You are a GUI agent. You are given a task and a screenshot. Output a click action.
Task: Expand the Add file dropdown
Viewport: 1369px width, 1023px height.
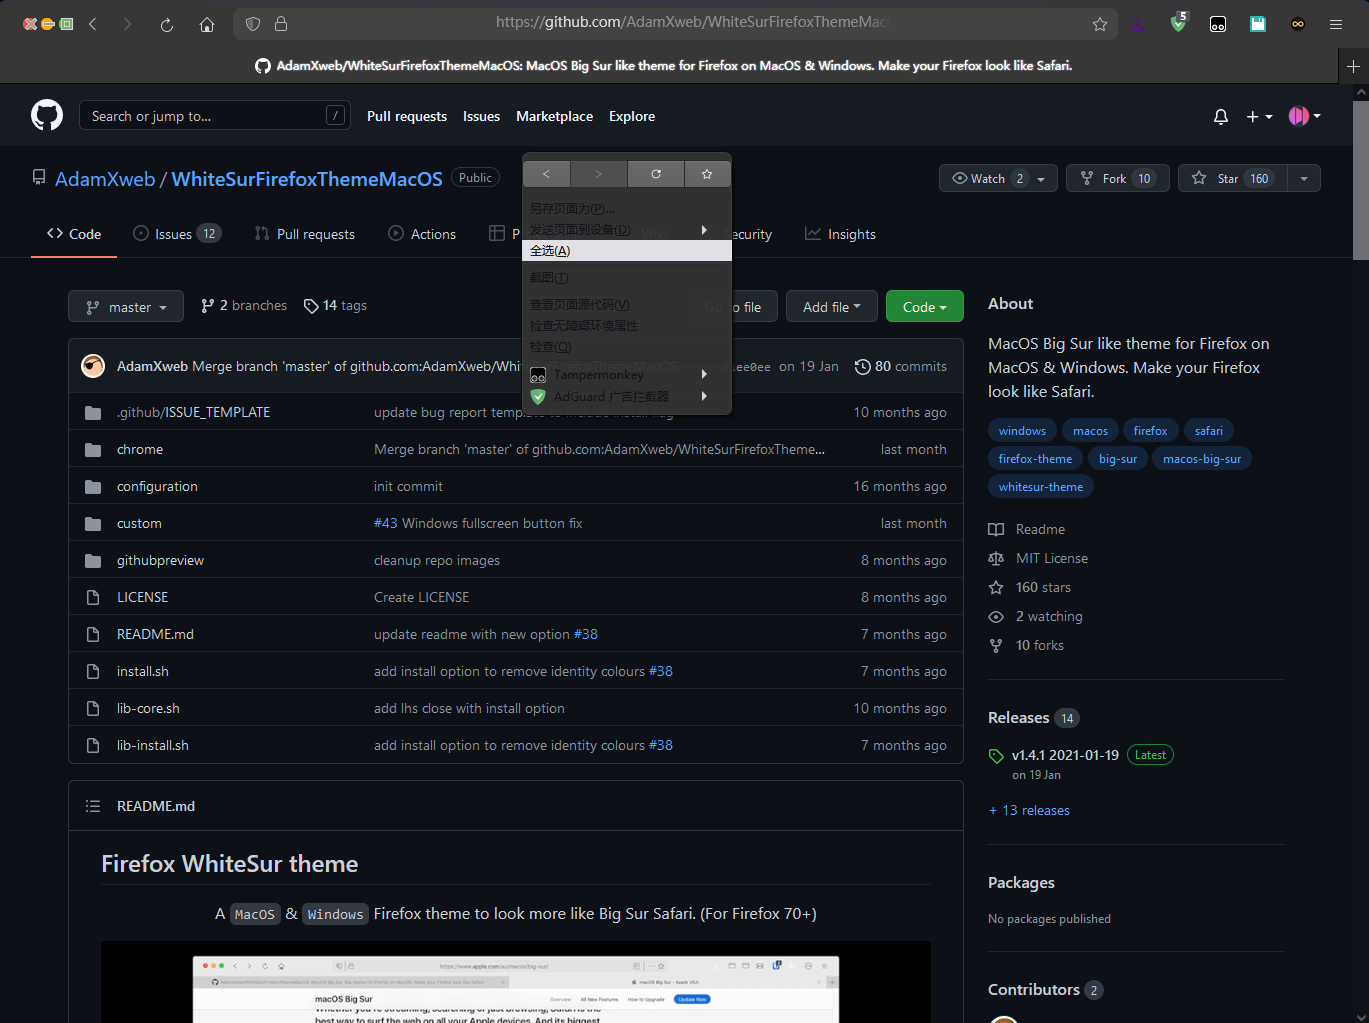(831, 306)
